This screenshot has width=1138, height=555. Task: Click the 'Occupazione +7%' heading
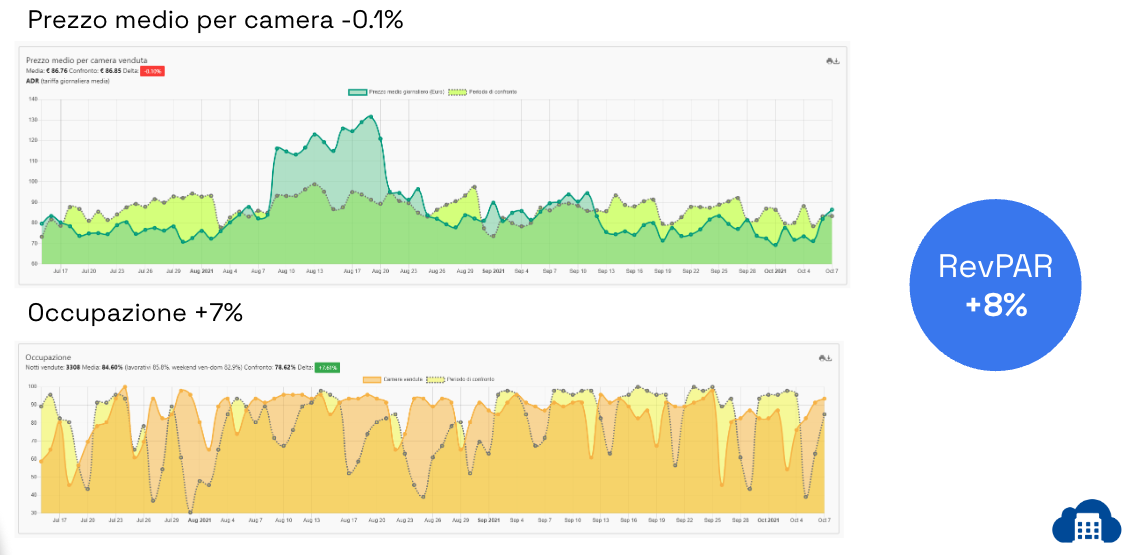tap(135, 313)
